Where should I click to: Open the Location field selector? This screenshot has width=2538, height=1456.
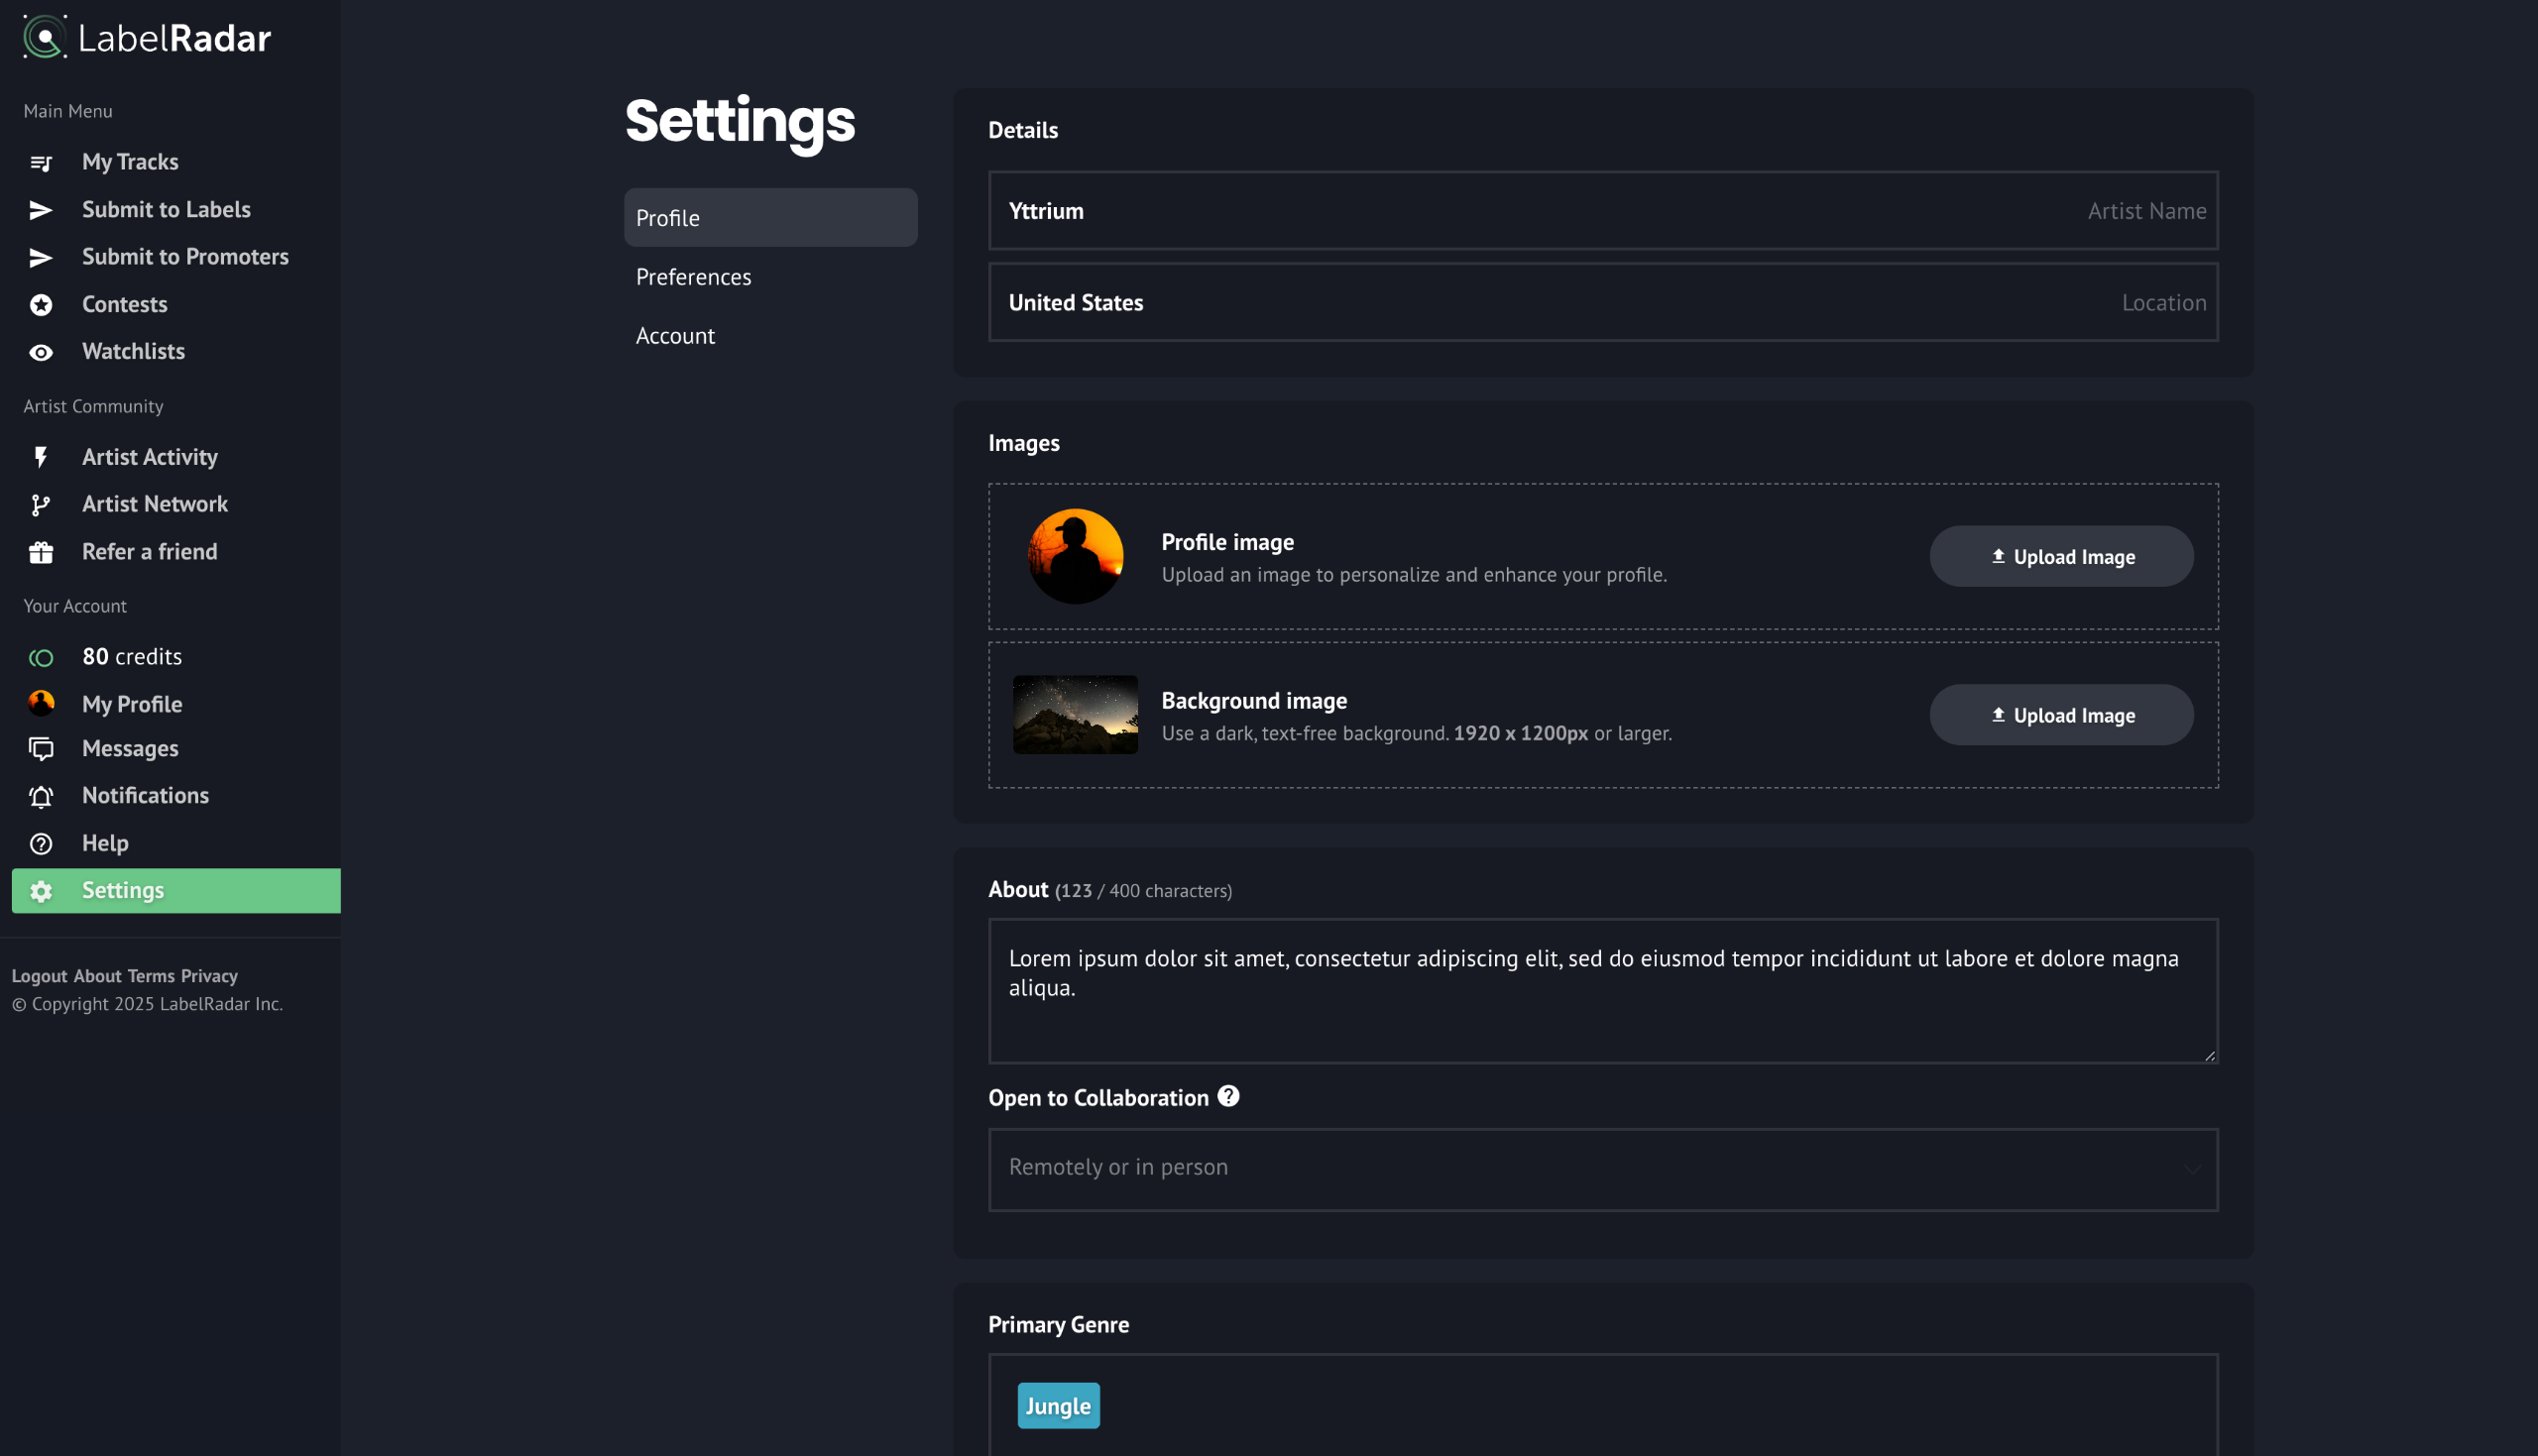1602,302
